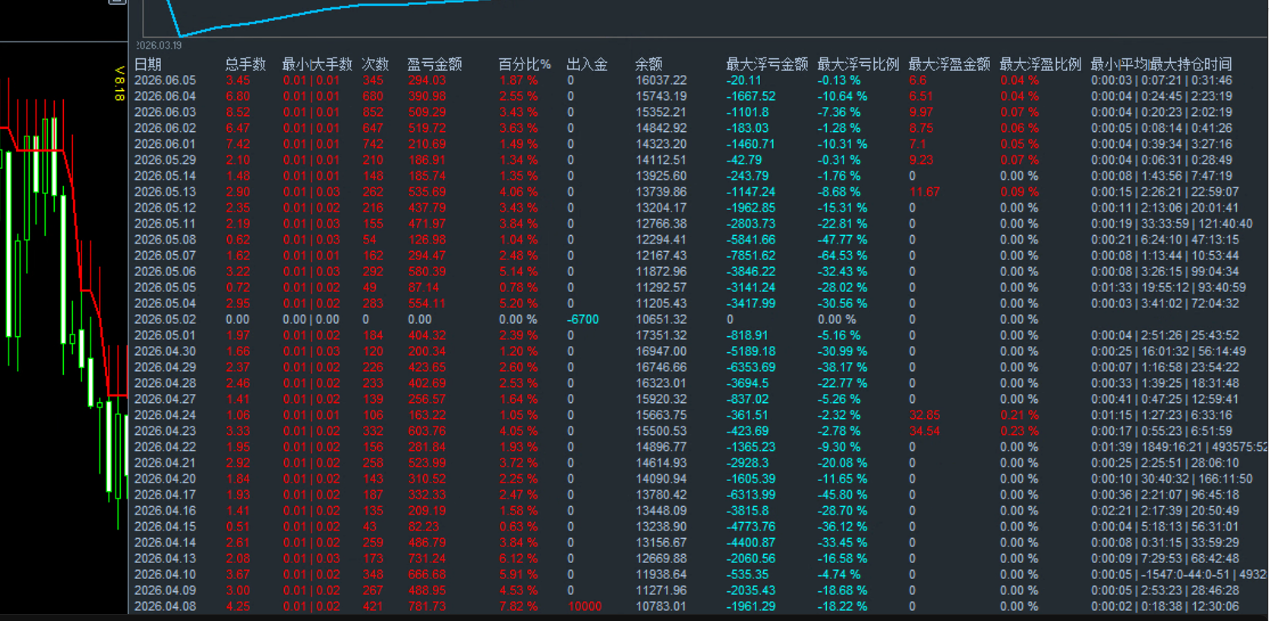Click percentage value 5.20 %

[x=518, y=303]
